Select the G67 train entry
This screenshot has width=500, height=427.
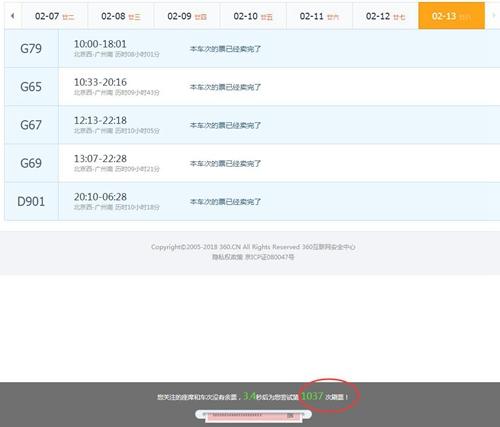[252, 125]
